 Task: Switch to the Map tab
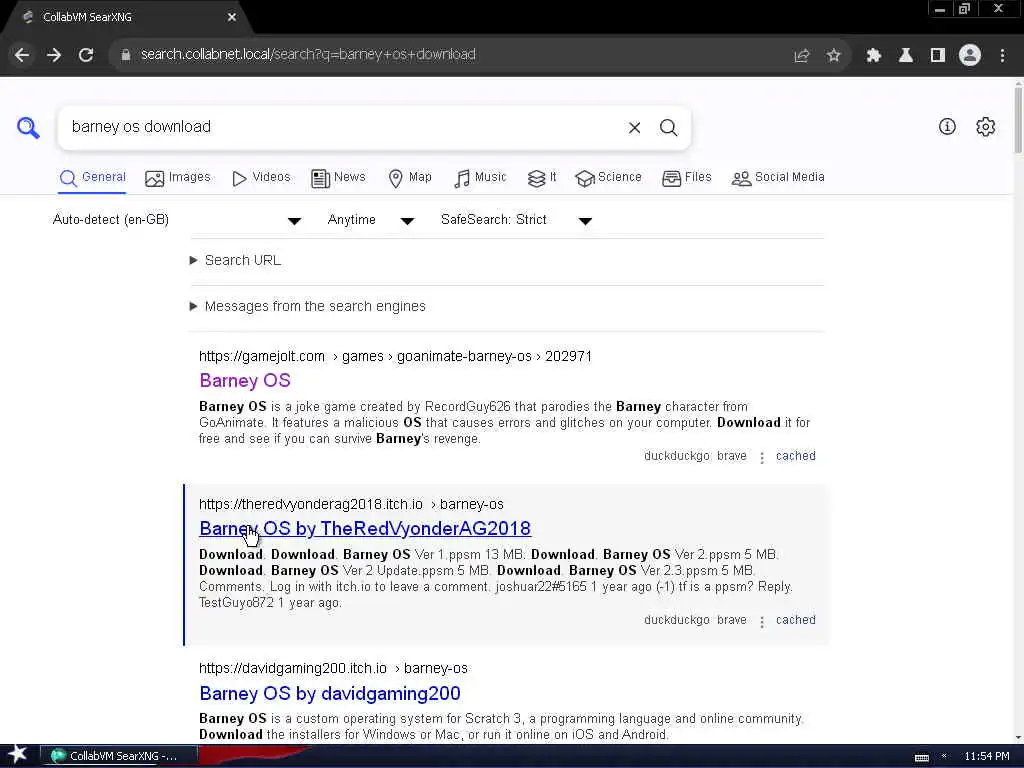(410, 178)
